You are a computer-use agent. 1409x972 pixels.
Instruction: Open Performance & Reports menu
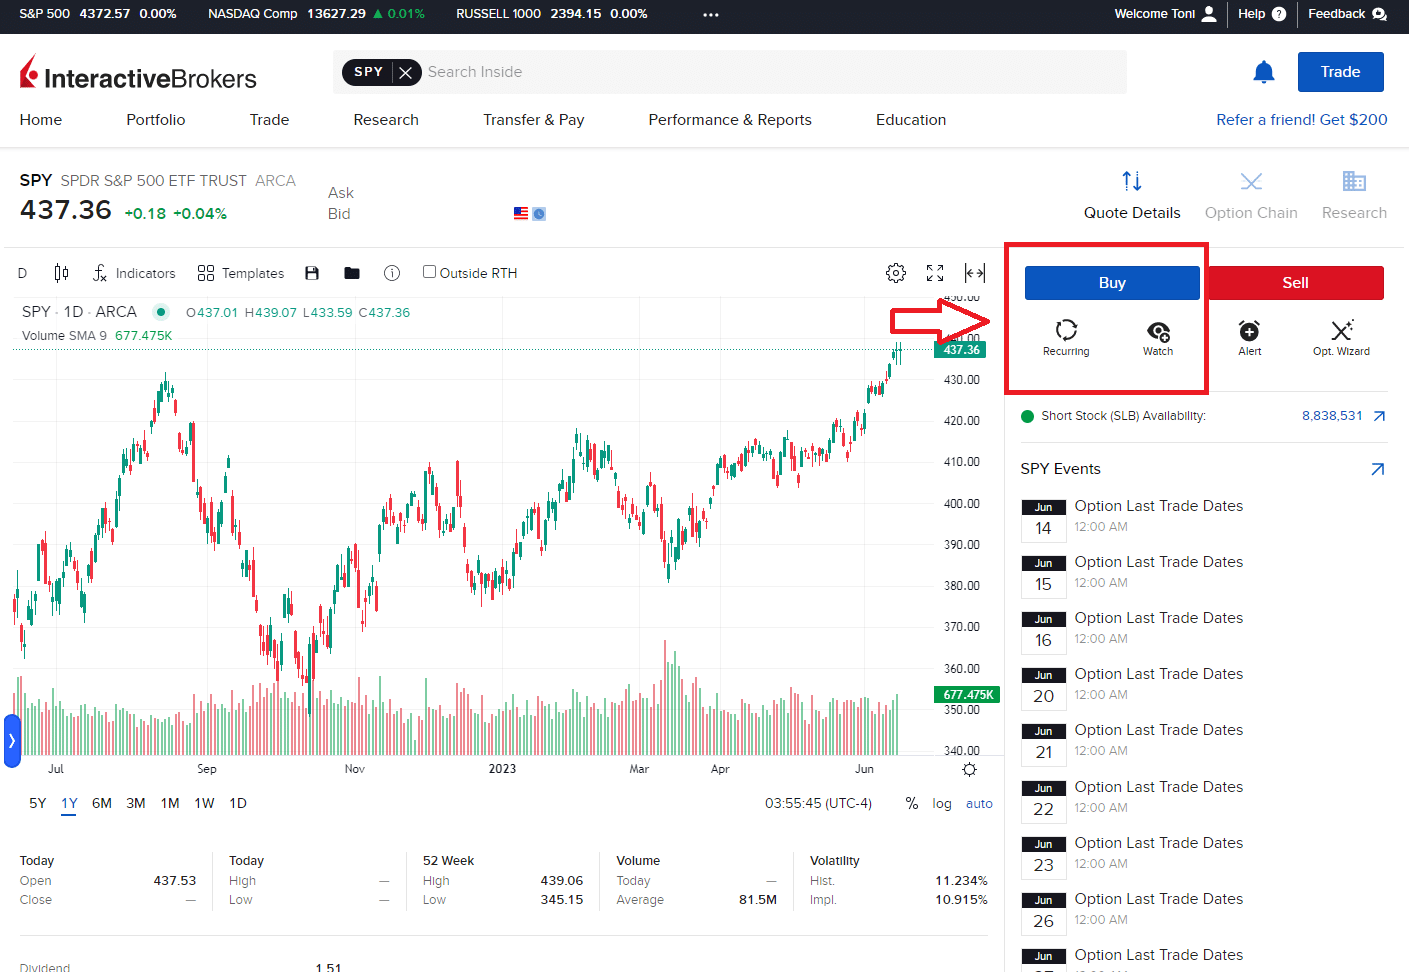click(x=730, y=120)
